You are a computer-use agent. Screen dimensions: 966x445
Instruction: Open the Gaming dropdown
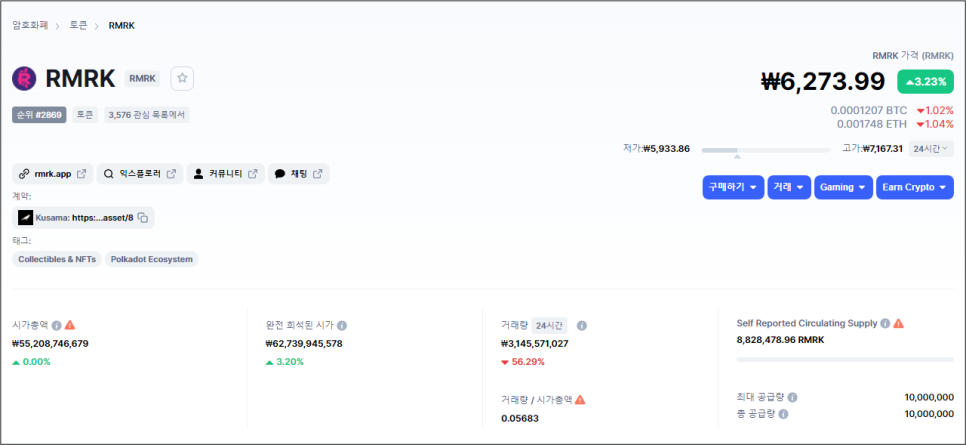coord(843,187)
